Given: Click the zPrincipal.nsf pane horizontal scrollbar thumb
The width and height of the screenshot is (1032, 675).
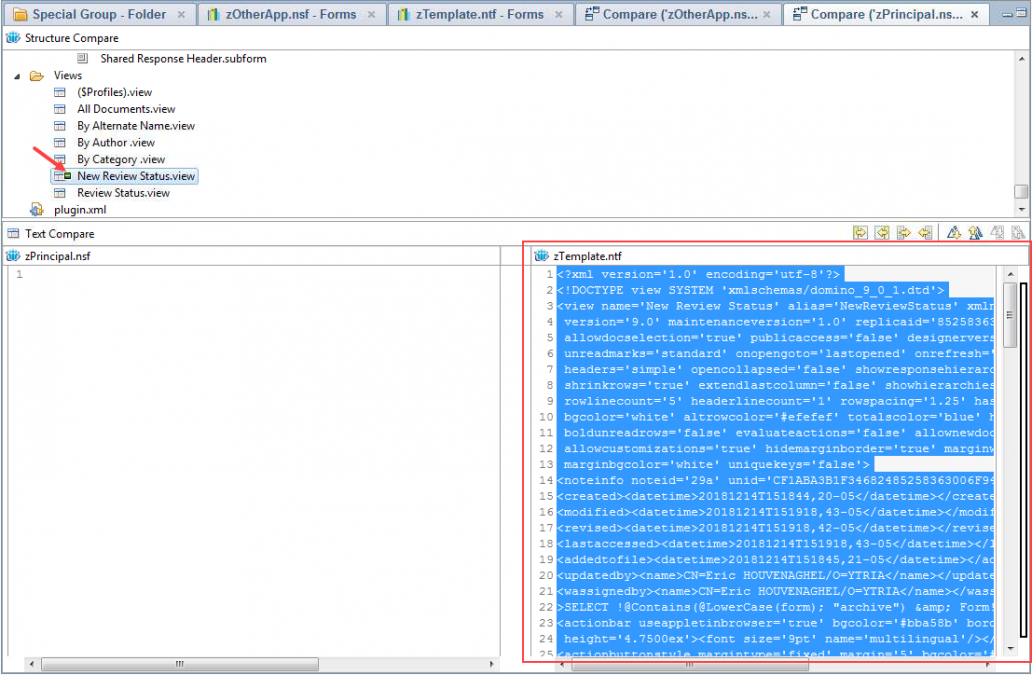Looking at the screenshot, I should [x=179, y=664].
